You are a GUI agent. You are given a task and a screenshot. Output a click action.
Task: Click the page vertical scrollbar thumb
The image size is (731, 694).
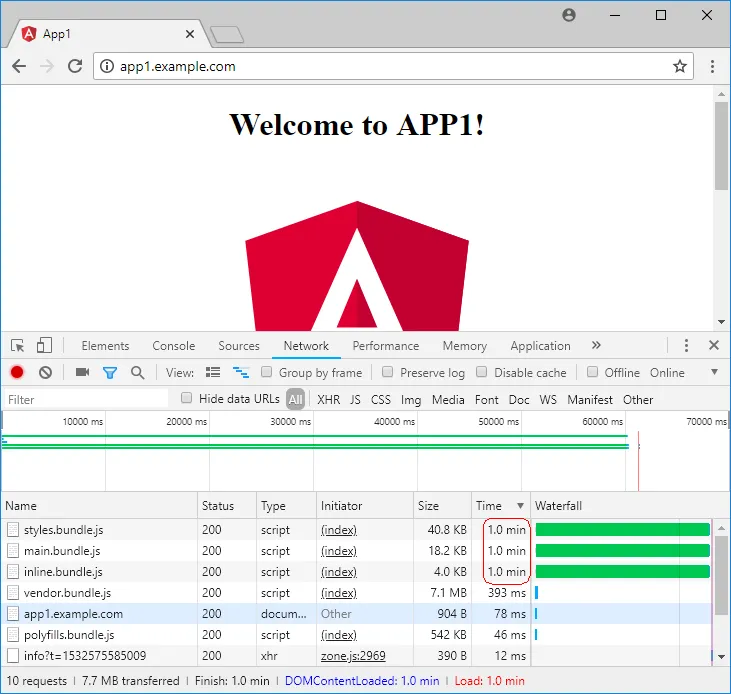(x=721, y=145)
